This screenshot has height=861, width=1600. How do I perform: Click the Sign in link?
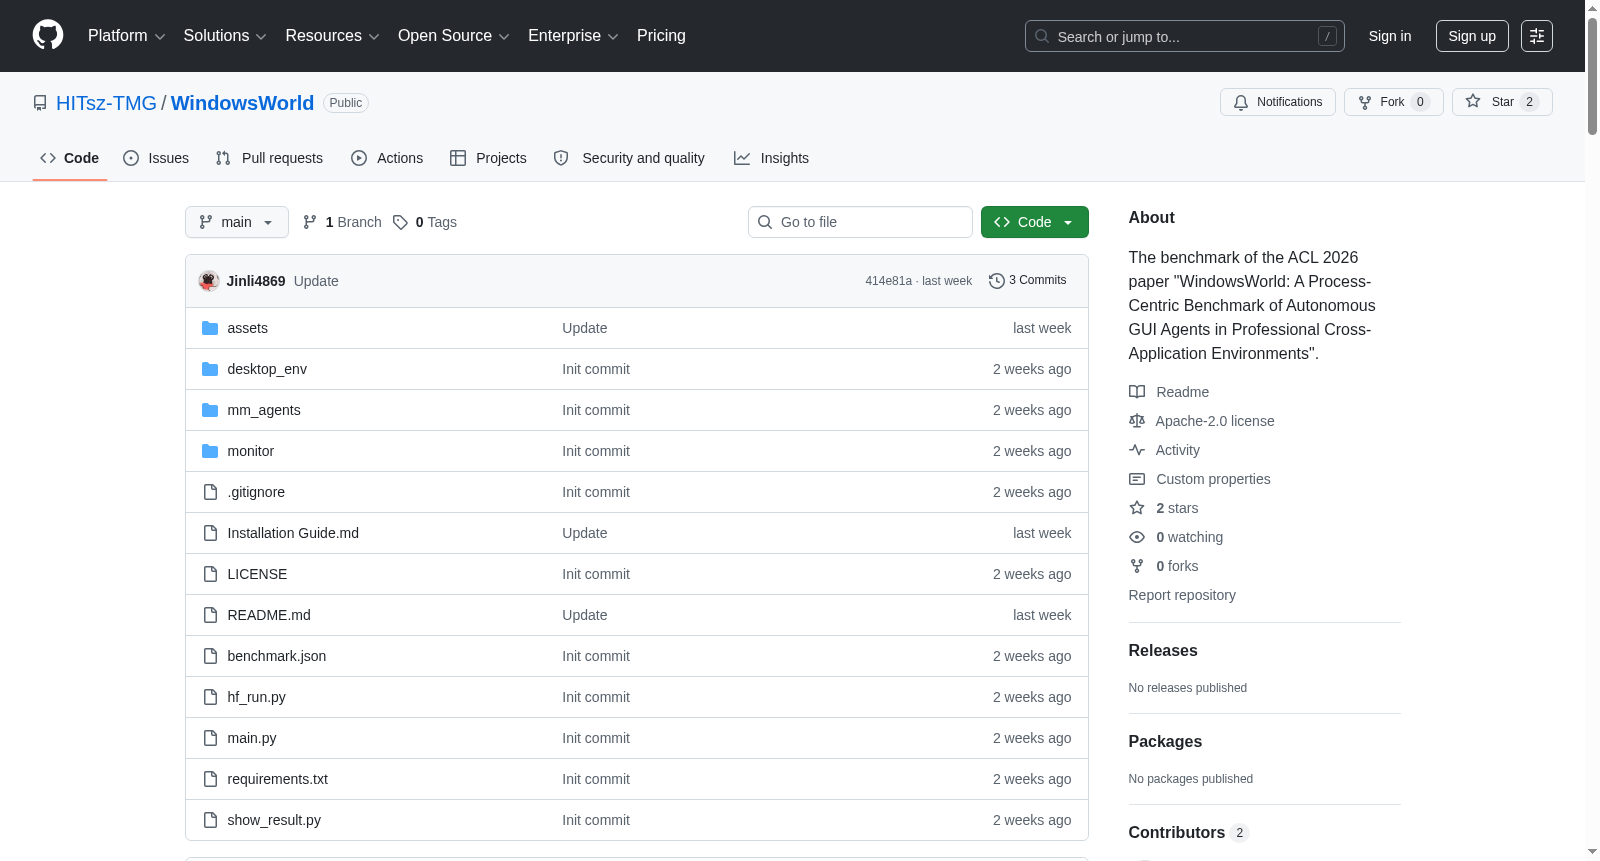(x=1390, y=36)
